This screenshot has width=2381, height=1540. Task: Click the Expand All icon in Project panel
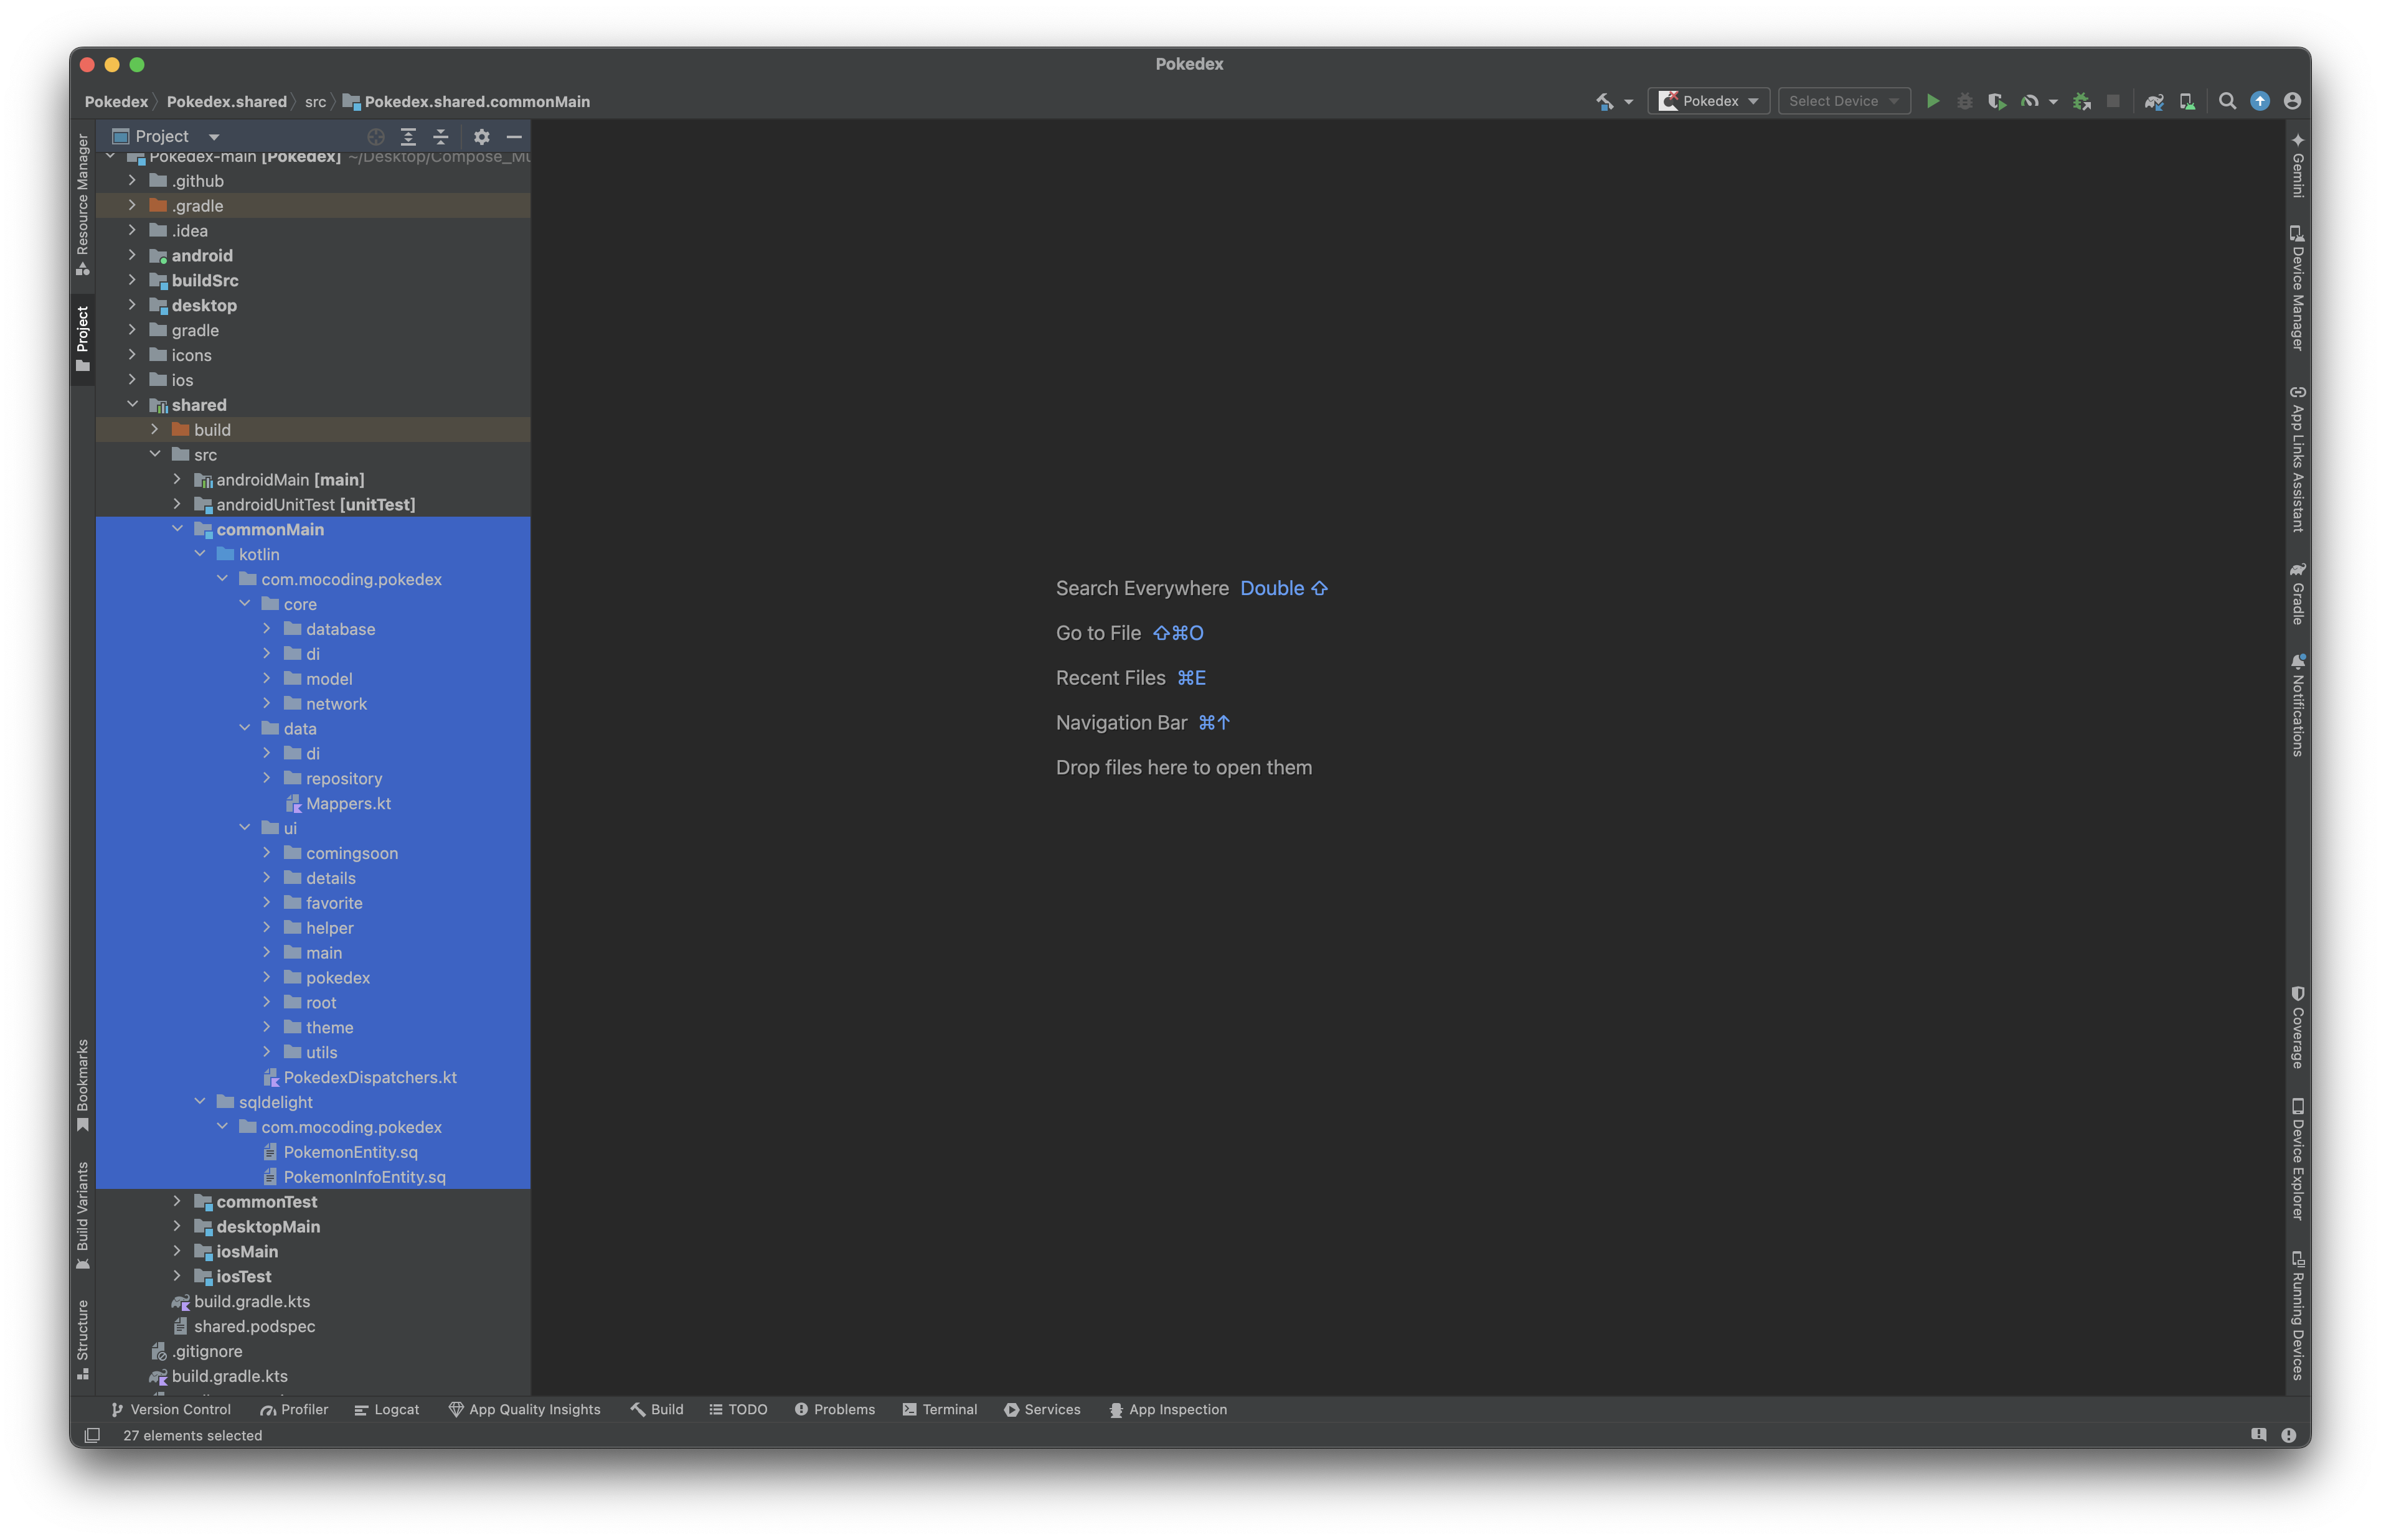pos(408,137)
